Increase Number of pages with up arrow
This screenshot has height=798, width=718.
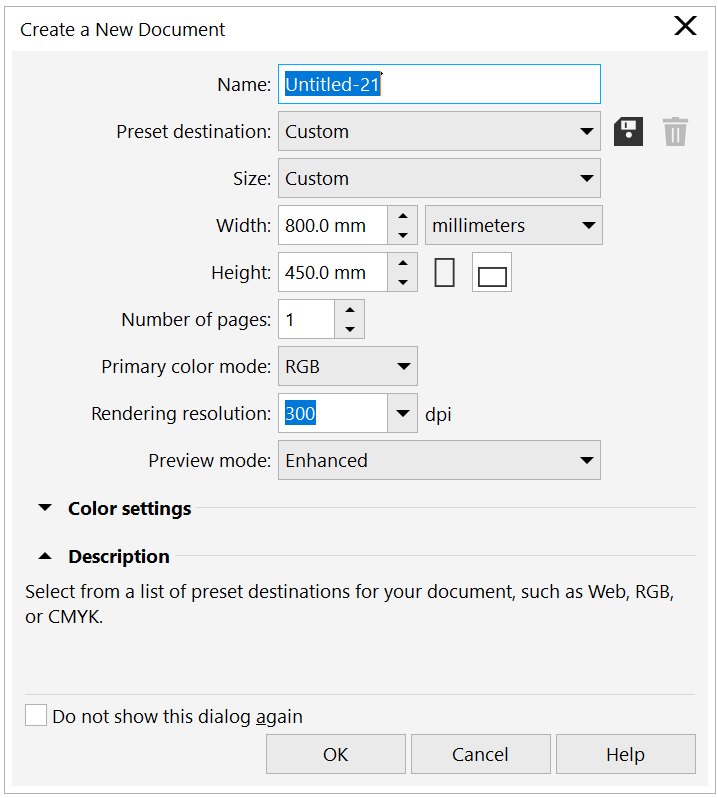pyautogui.click(x=350, y=310)
